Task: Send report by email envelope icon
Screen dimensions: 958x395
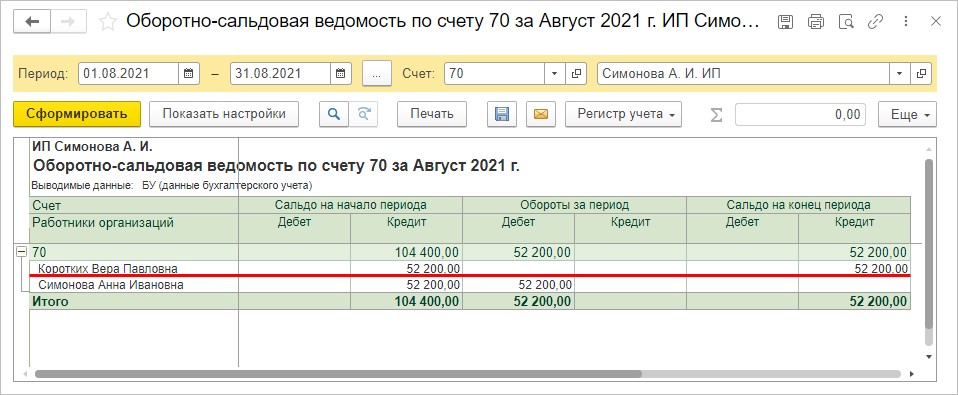Action: (x=541, y=114)
